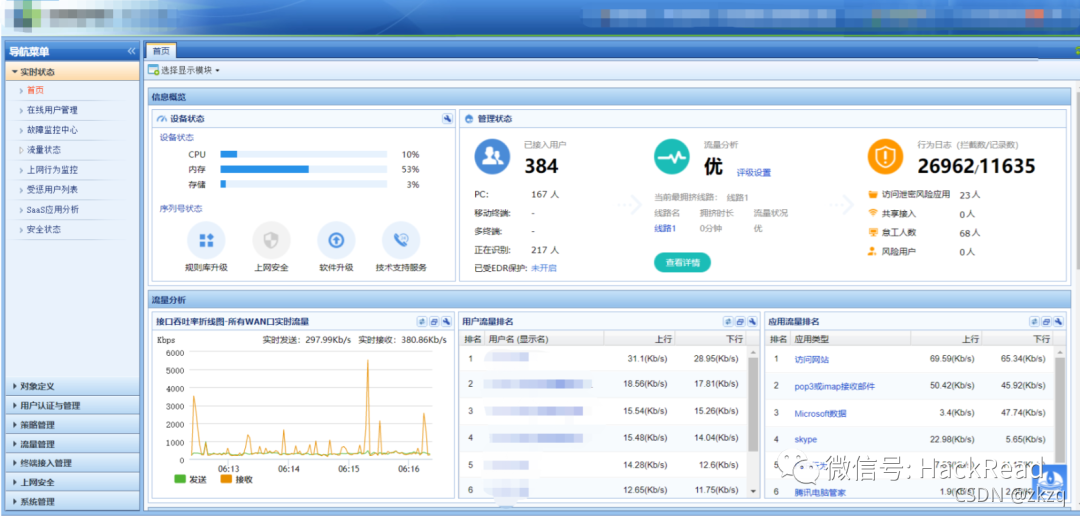
Task: Maximize the 应用流量排名 panel
Action: (x=1046, y=322)
